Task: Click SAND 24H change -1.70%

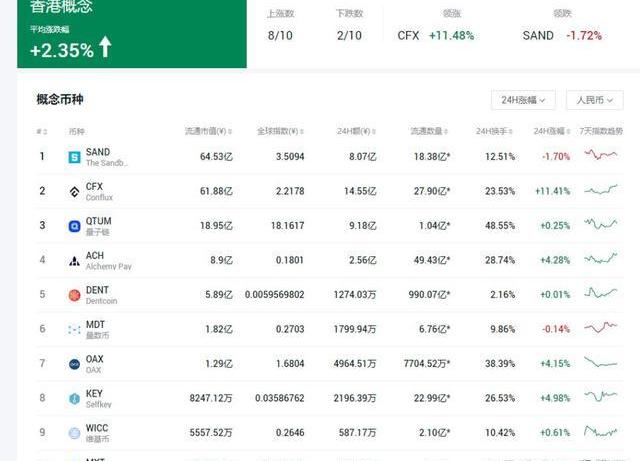Action: (x=556, y=157)
